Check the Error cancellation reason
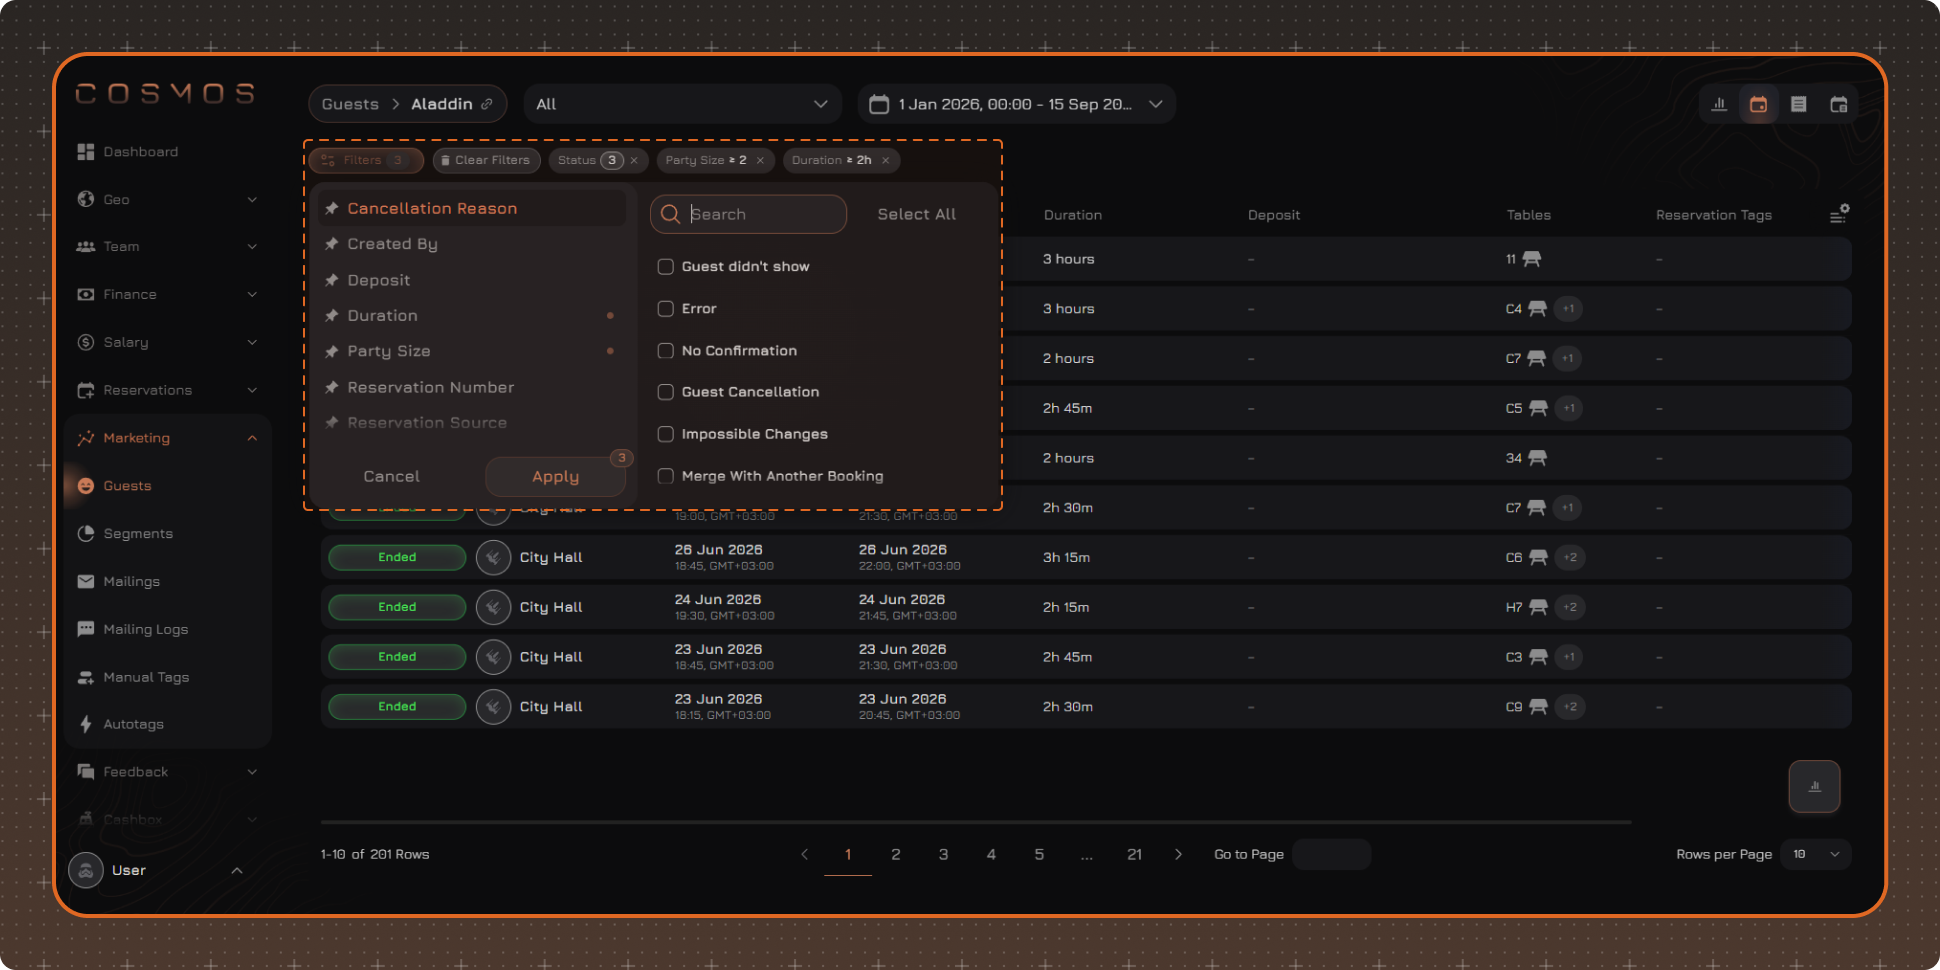The width and height of the screenshot is (1940, 970). (x=665, y=309)
